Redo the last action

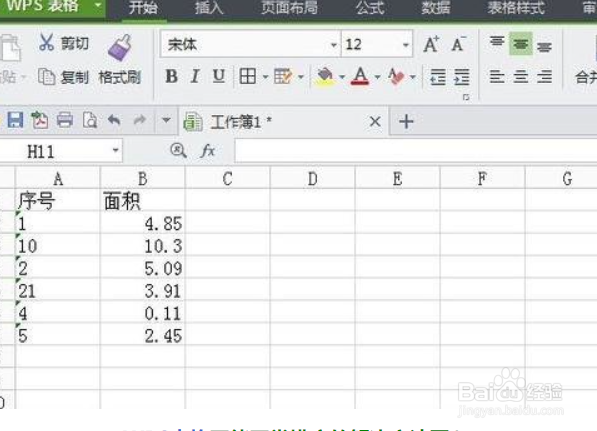140,120
